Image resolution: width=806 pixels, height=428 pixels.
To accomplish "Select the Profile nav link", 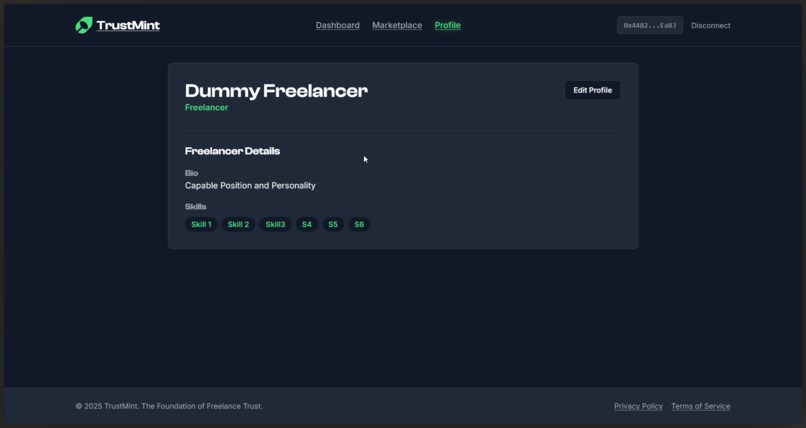I will pos(448,25).
